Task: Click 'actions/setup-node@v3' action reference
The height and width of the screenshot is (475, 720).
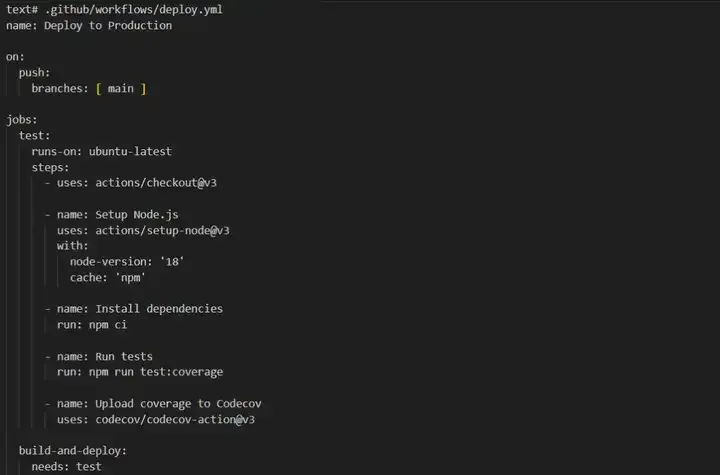Action: coord(162,230)
